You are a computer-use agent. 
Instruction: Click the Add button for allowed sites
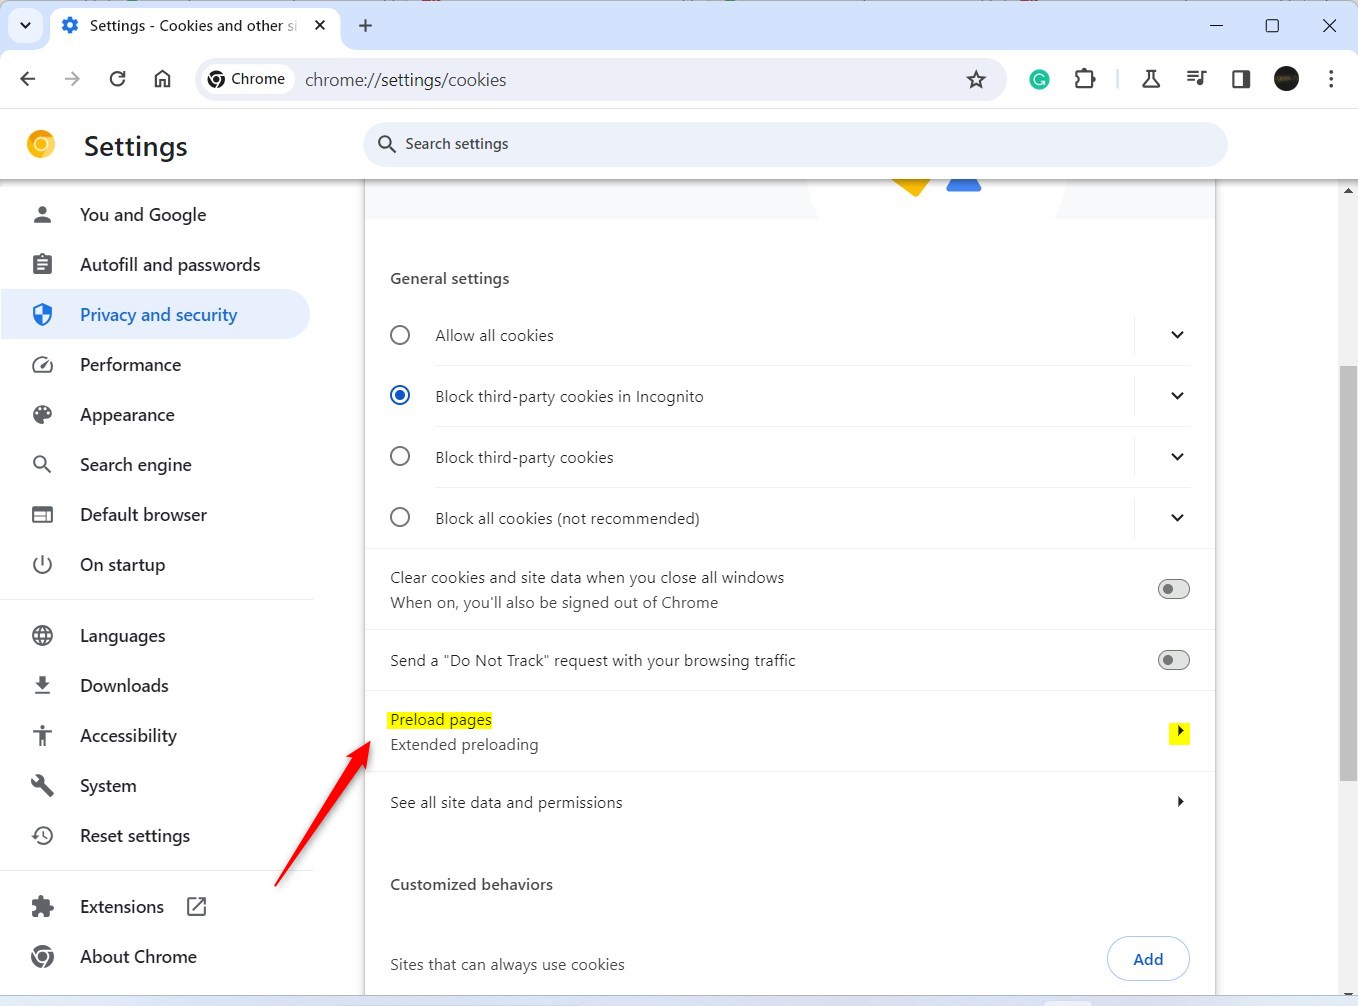pyautogui.click(x=1147, y=958)
